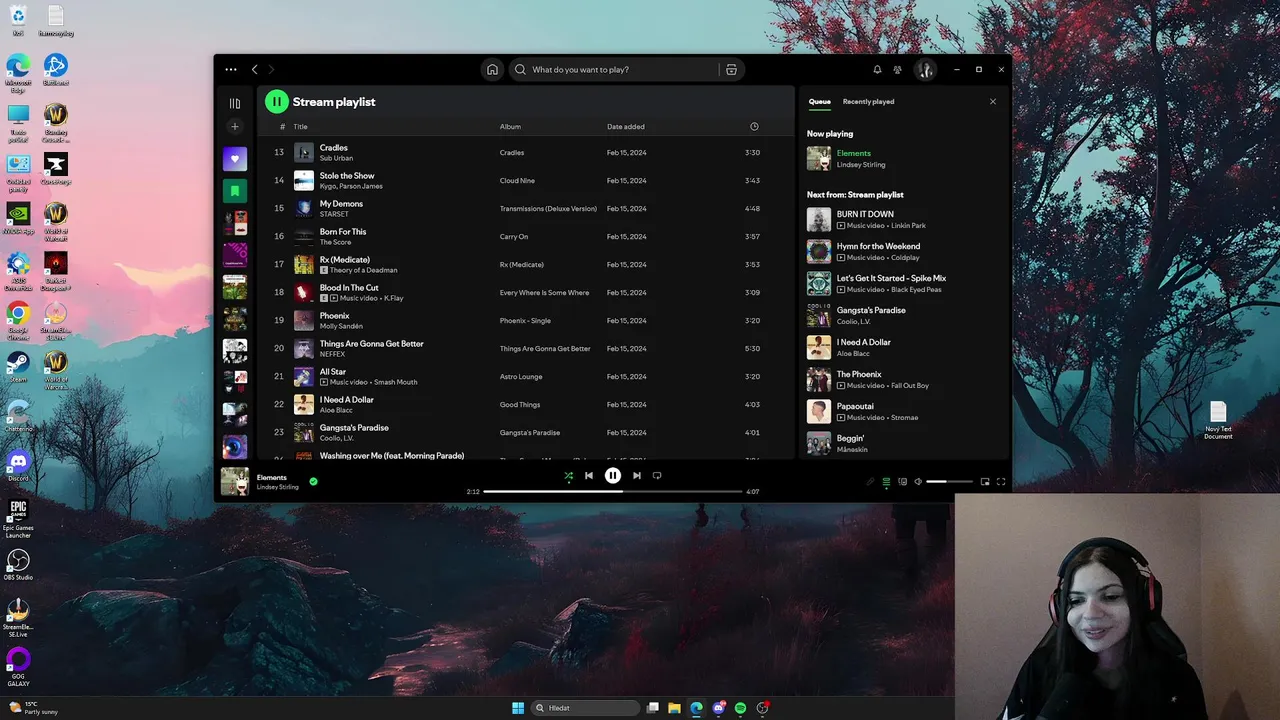Viewport: 1280px width, 720px height.
Task: Create a playlist with plus button
Action: coord(235,127)
